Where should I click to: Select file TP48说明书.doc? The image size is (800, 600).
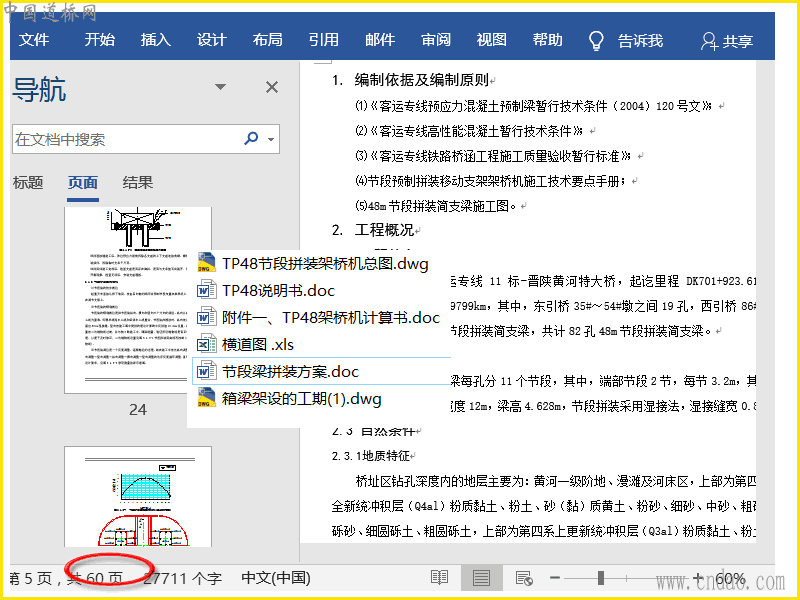tap(279, 290)
